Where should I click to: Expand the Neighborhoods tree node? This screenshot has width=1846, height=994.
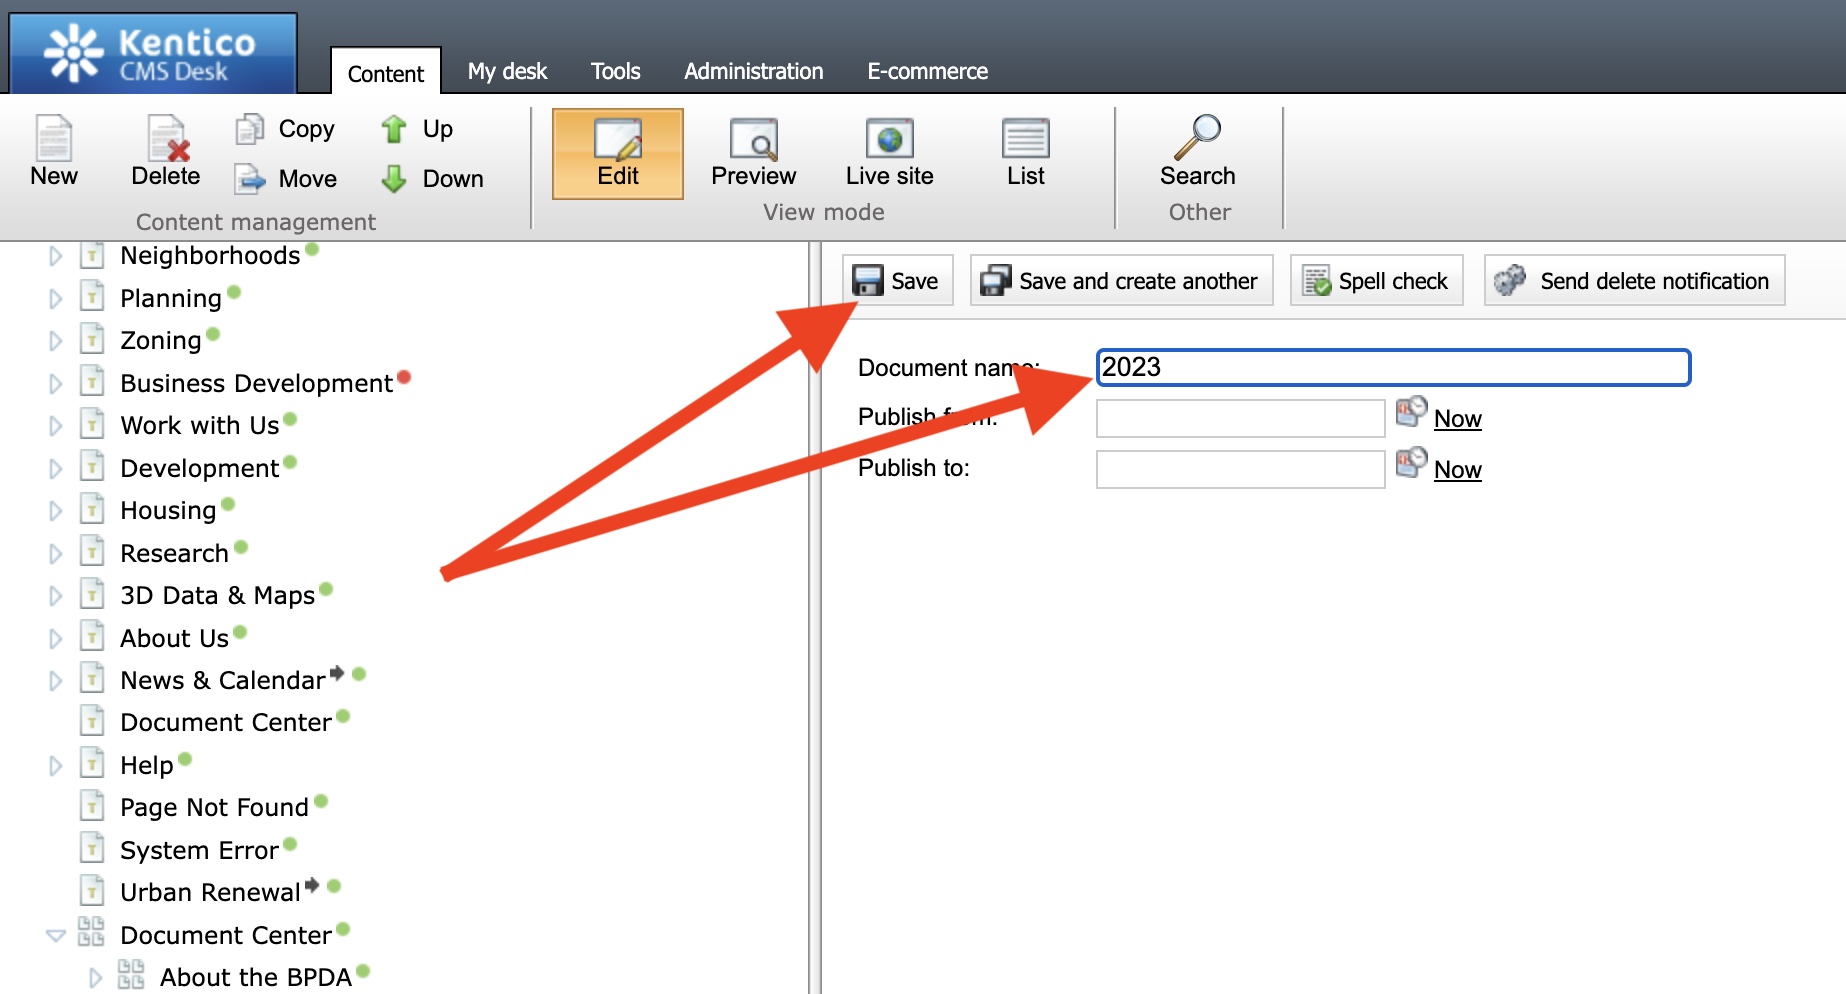pyautogui.click(x=56, y=256)
